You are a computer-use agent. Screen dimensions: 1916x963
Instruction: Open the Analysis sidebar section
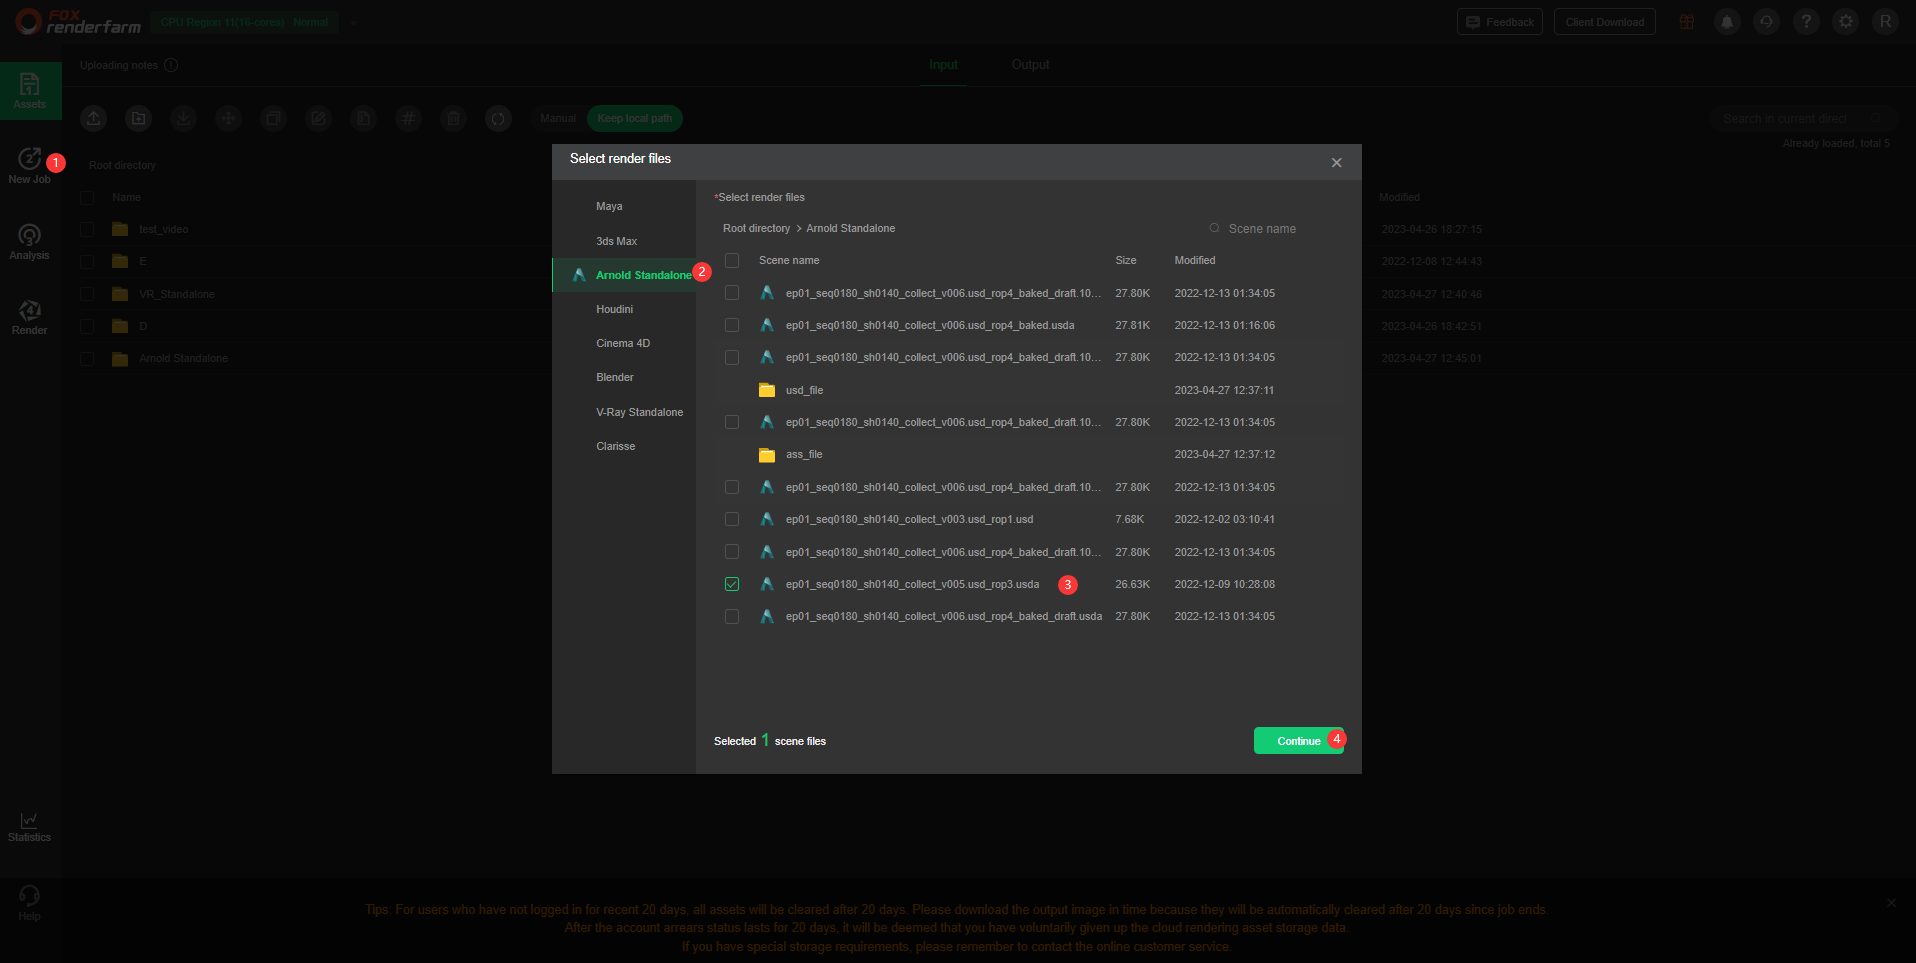[x=29, y=242]
